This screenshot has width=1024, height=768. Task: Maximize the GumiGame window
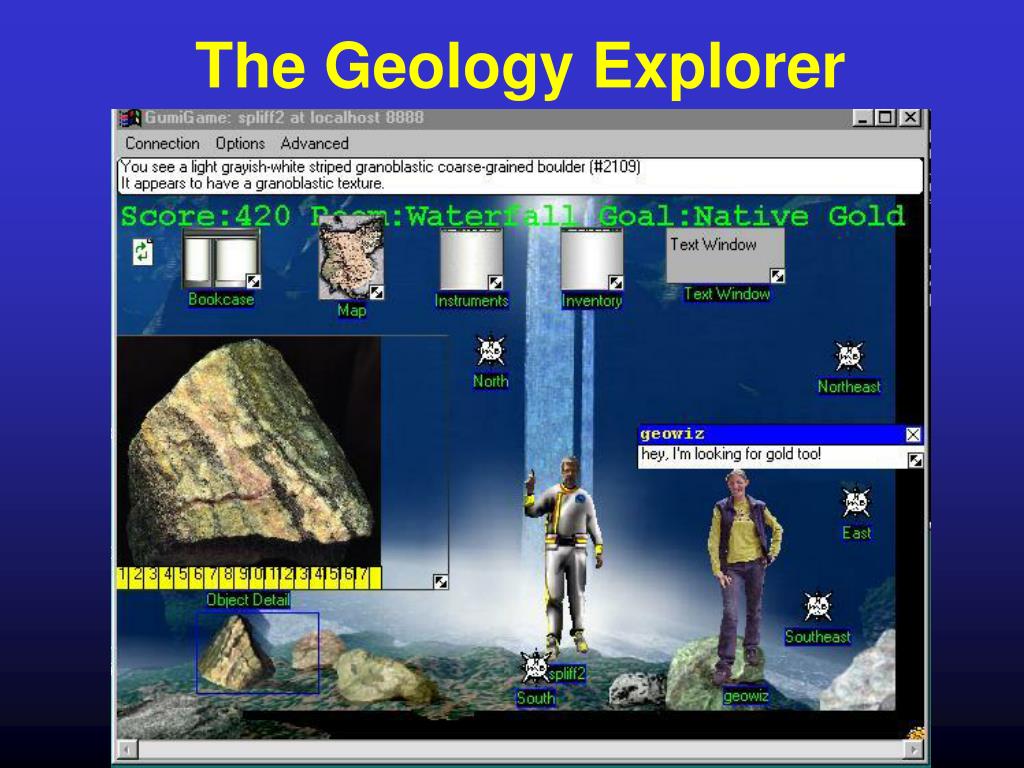coord(886,118)
